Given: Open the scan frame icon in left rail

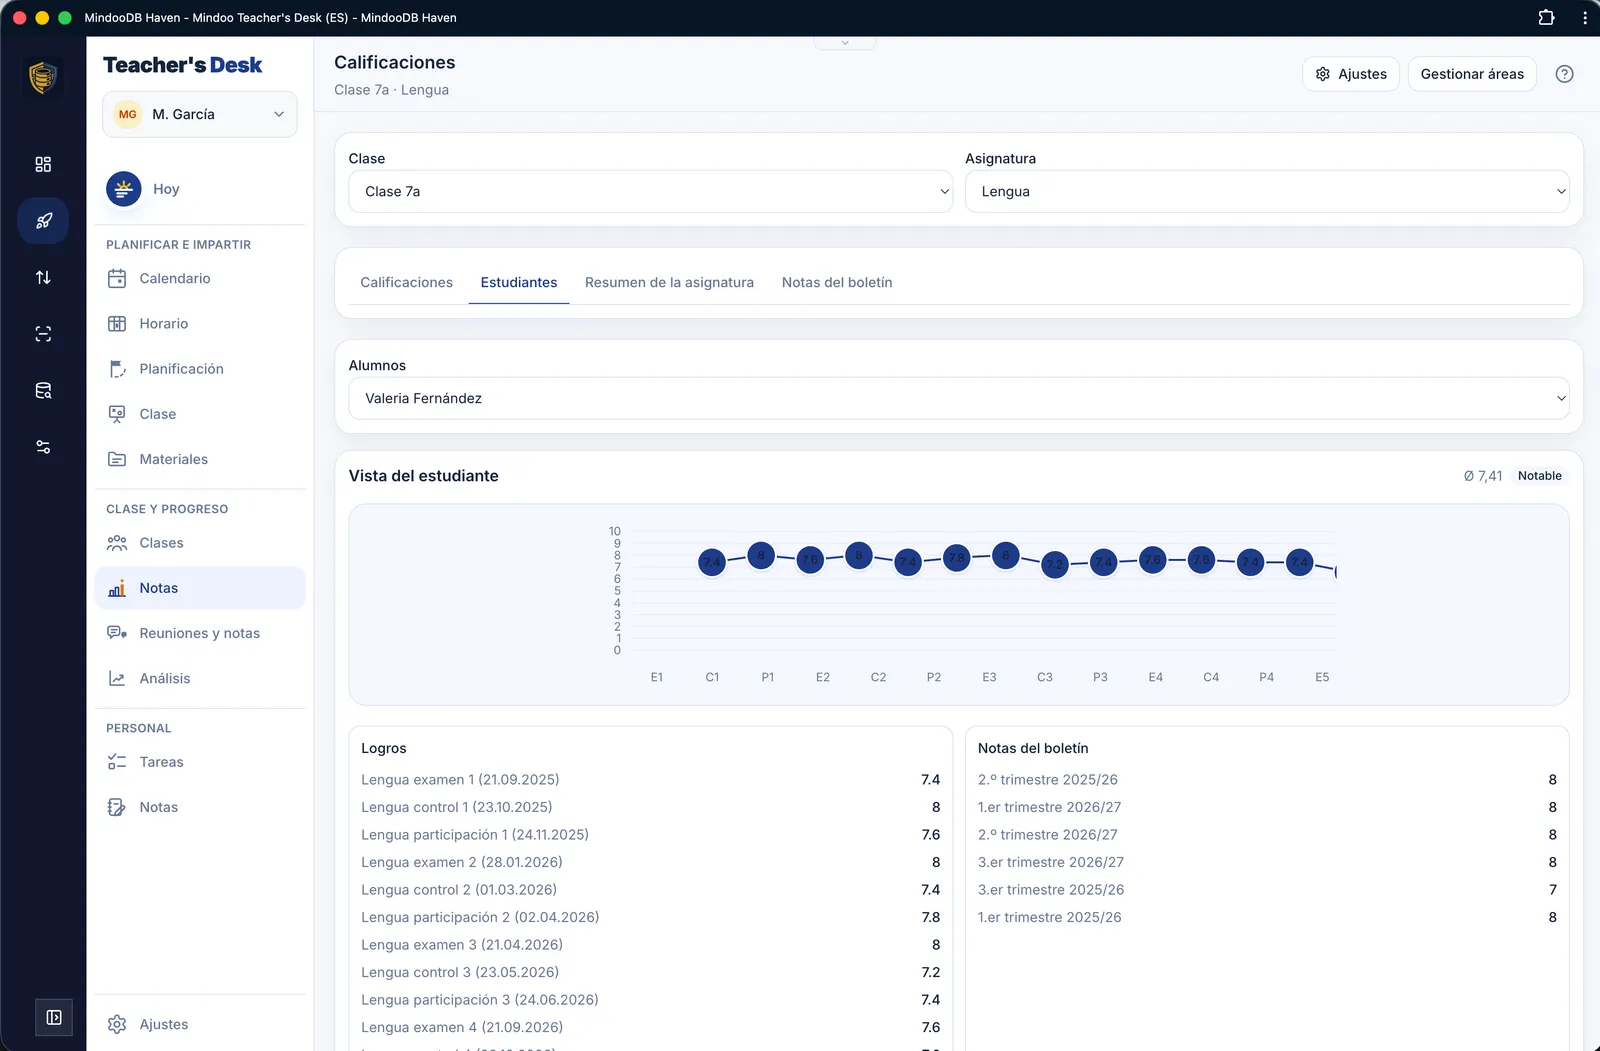Looking at the screenshot, I should [x=43, y=334].
